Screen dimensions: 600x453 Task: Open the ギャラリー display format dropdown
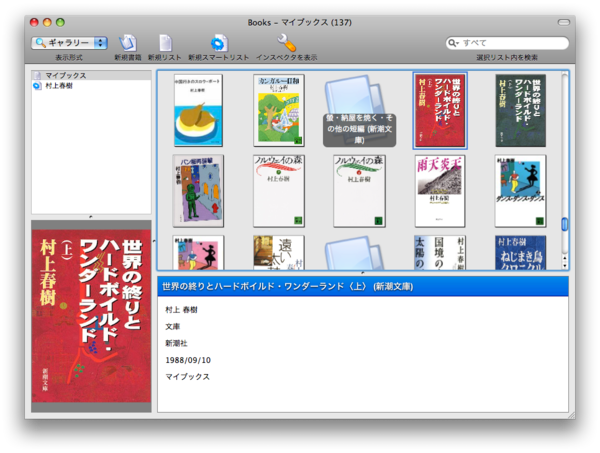pyautogui.click(x=69, y=42)
